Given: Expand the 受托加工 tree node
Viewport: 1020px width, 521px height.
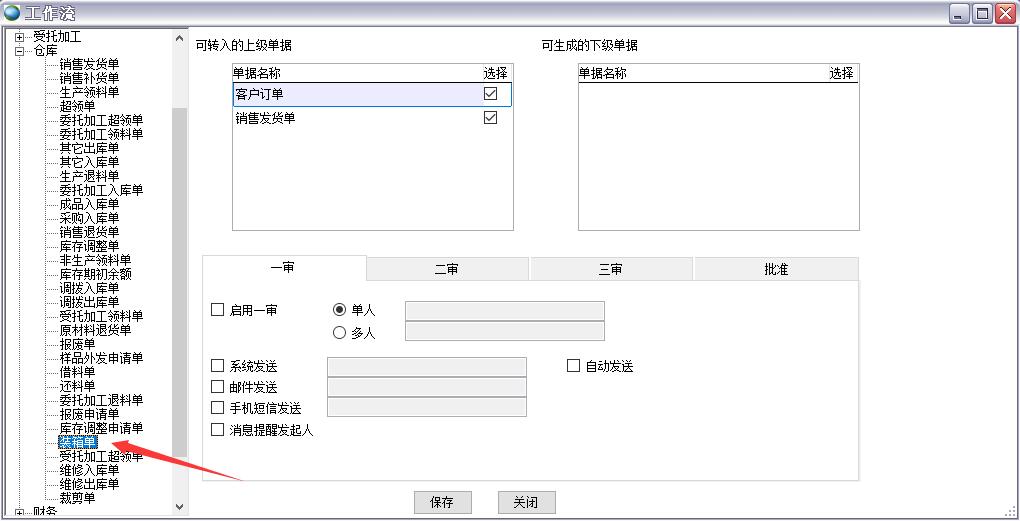Looking at the screenshot, I should click(18, 36).
